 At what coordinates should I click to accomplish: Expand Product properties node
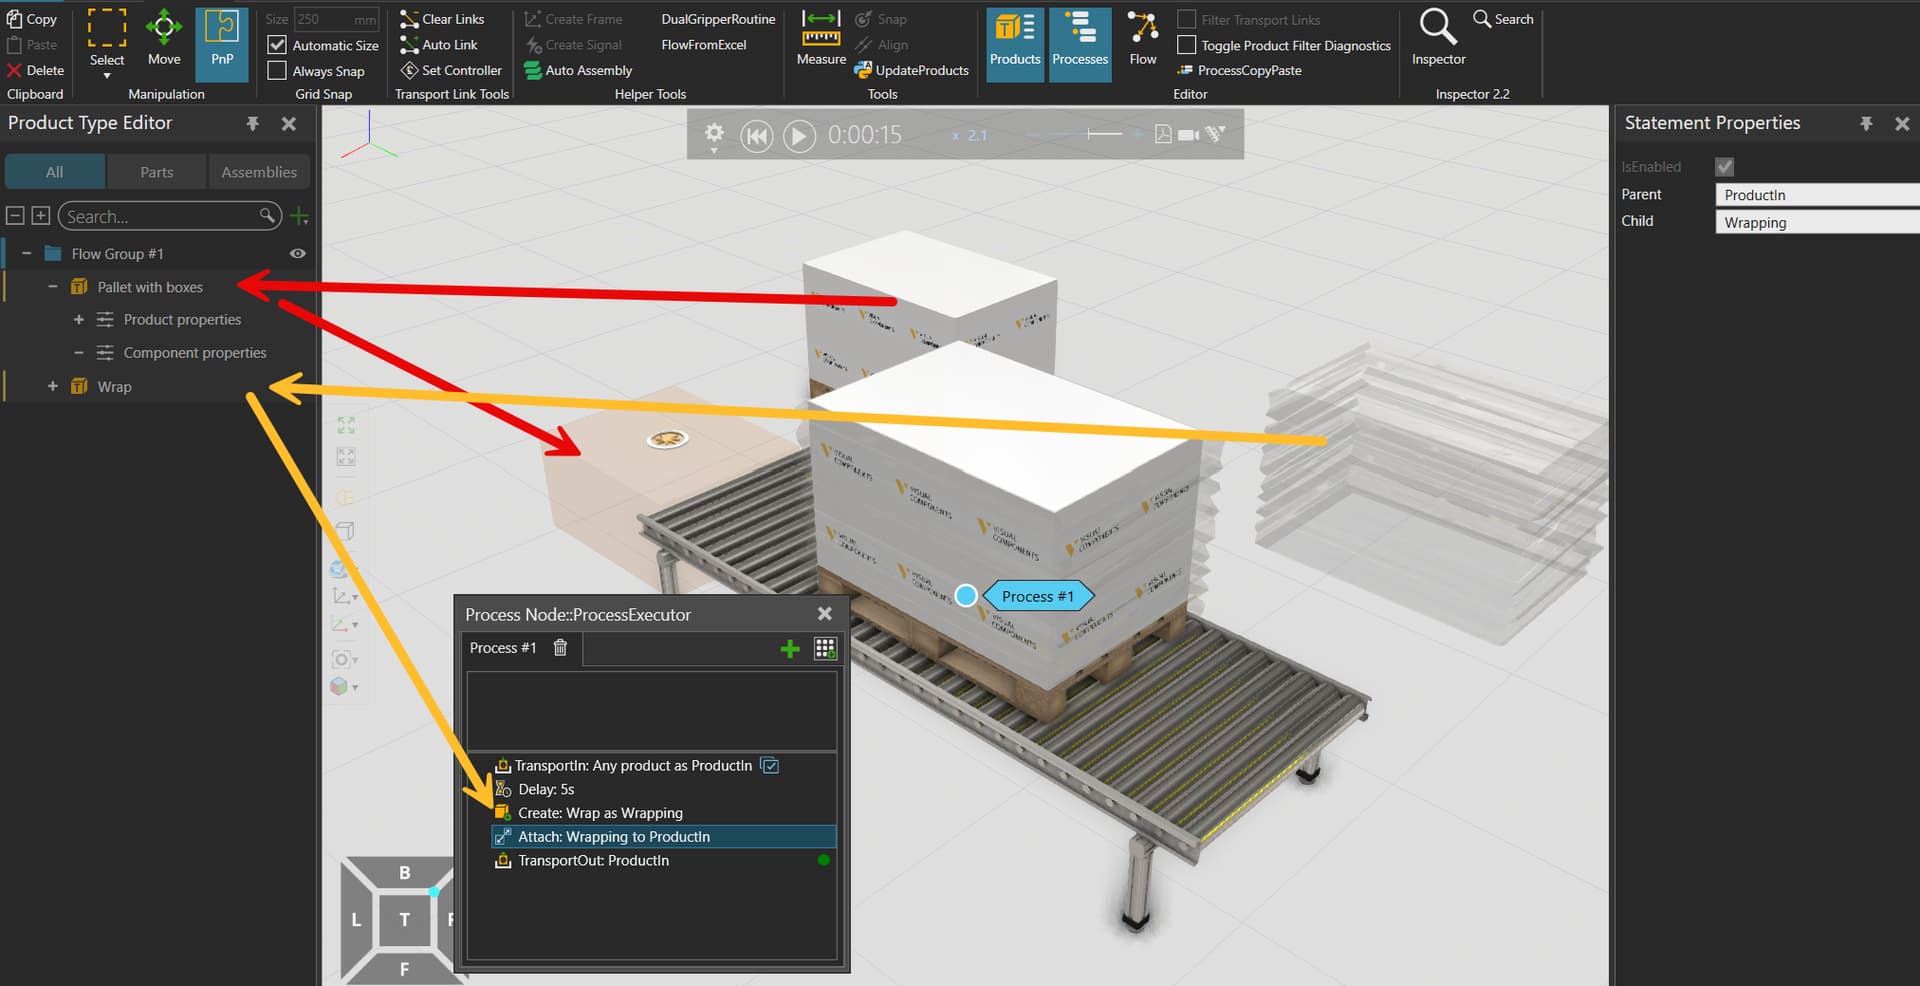(x=79, y=319)
